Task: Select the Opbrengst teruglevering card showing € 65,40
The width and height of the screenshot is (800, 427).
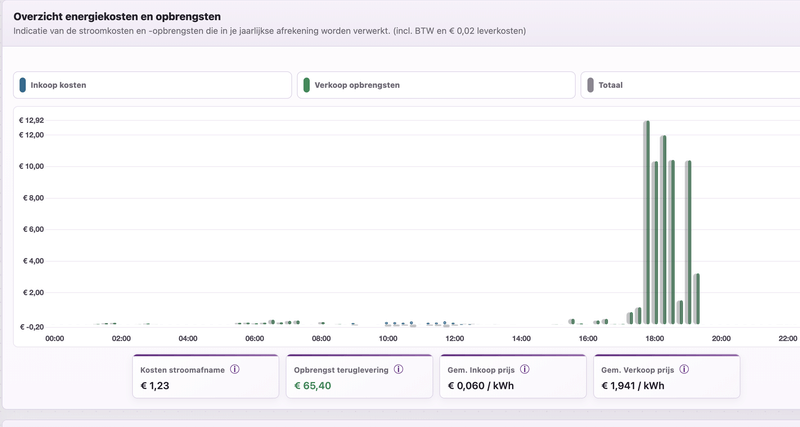Action: coord(359,376)
